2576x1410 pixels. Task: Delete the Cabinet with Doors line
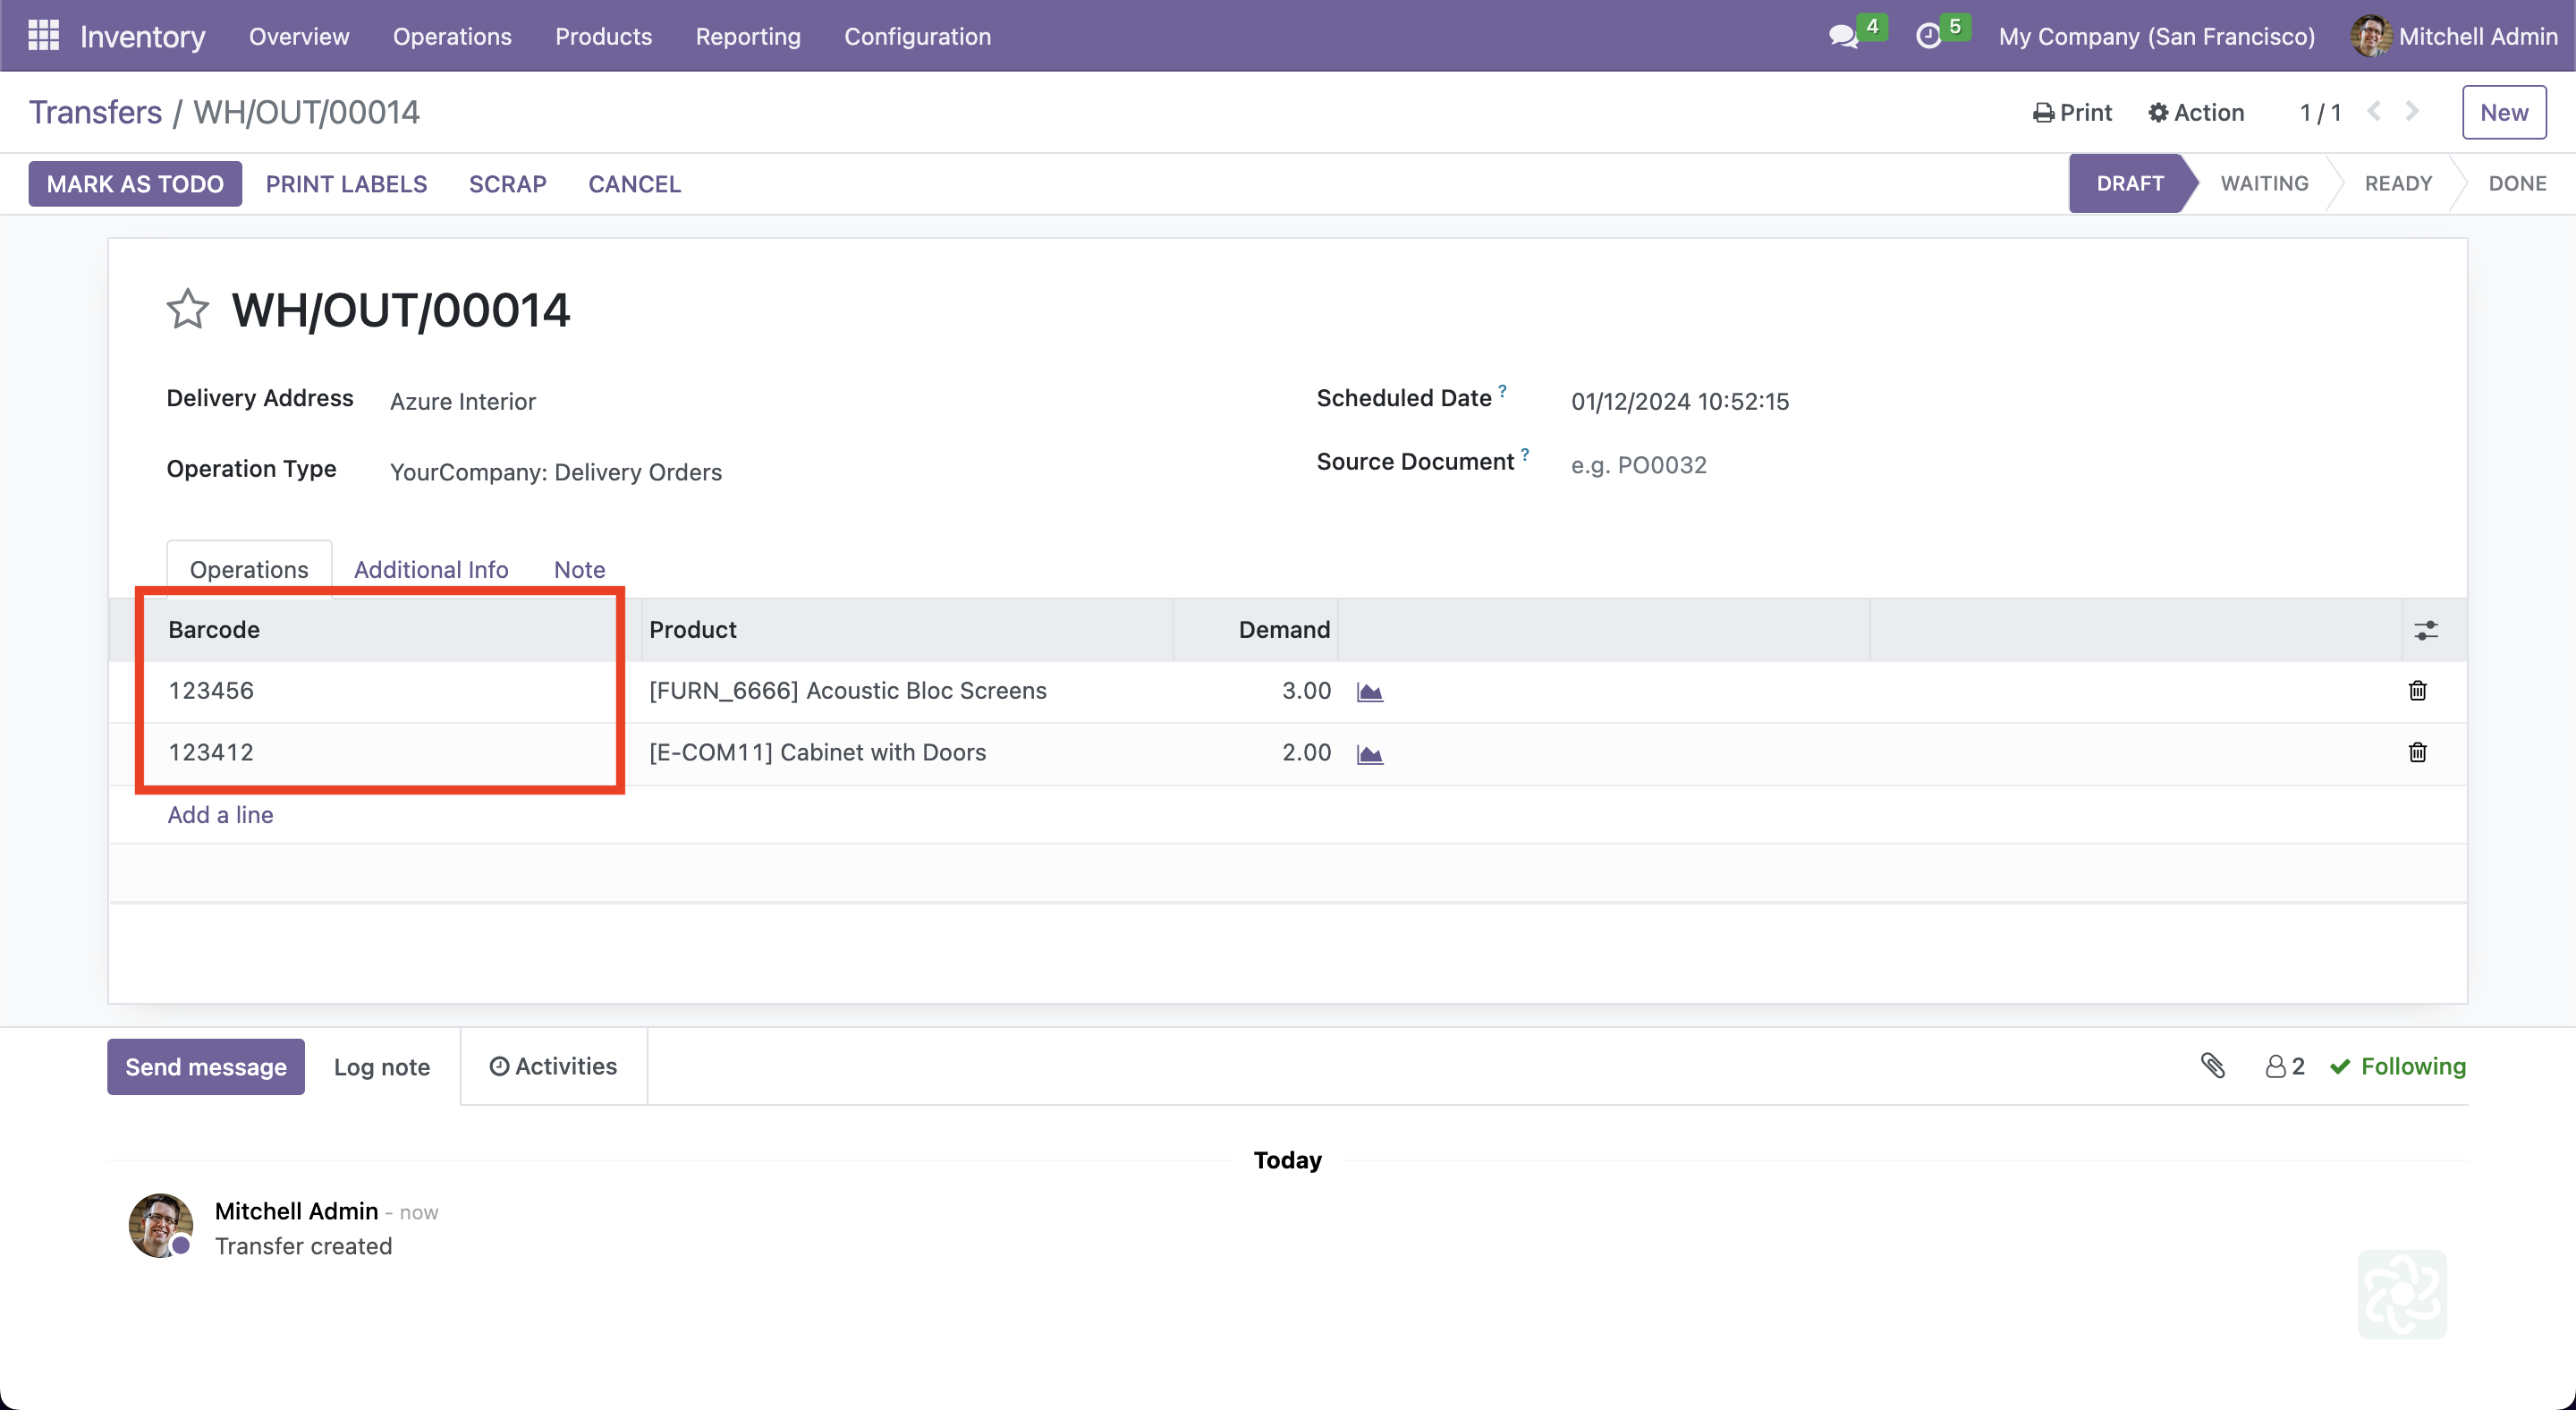[2417, 753]
